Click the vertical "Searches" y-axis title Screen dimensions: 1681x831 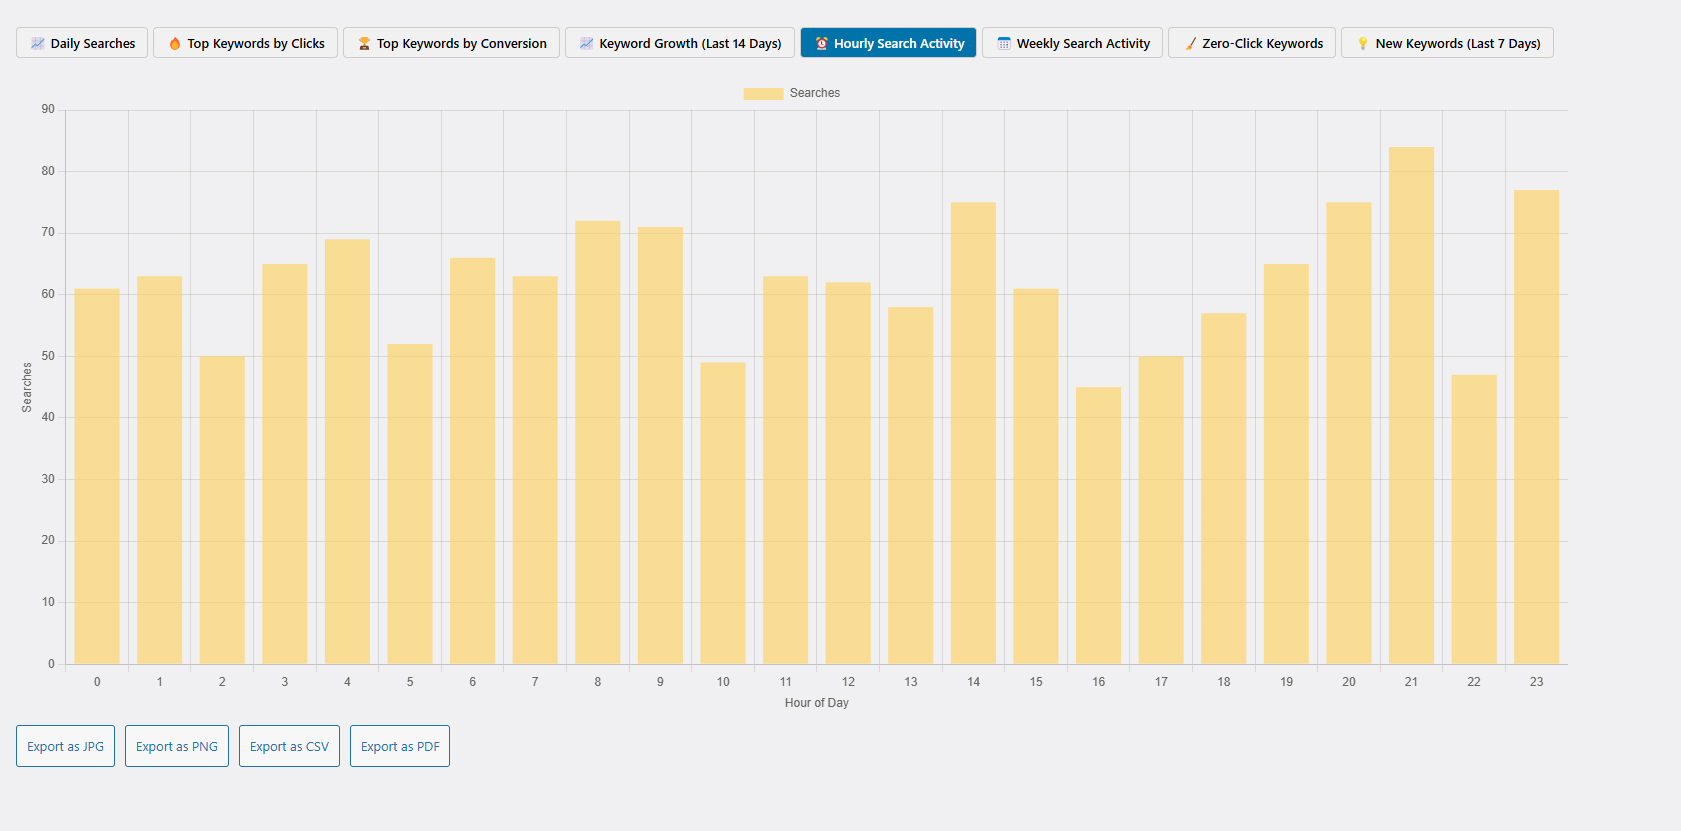[27, 387]
